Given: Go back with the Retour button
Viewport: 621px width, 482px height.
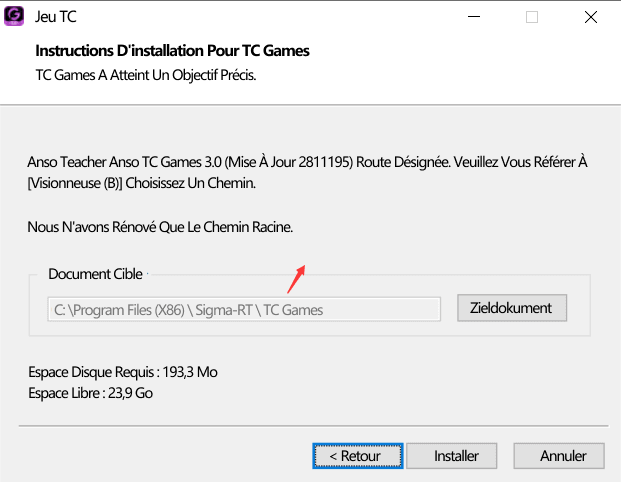Looking at the screenshot, I should click(358, 455).
